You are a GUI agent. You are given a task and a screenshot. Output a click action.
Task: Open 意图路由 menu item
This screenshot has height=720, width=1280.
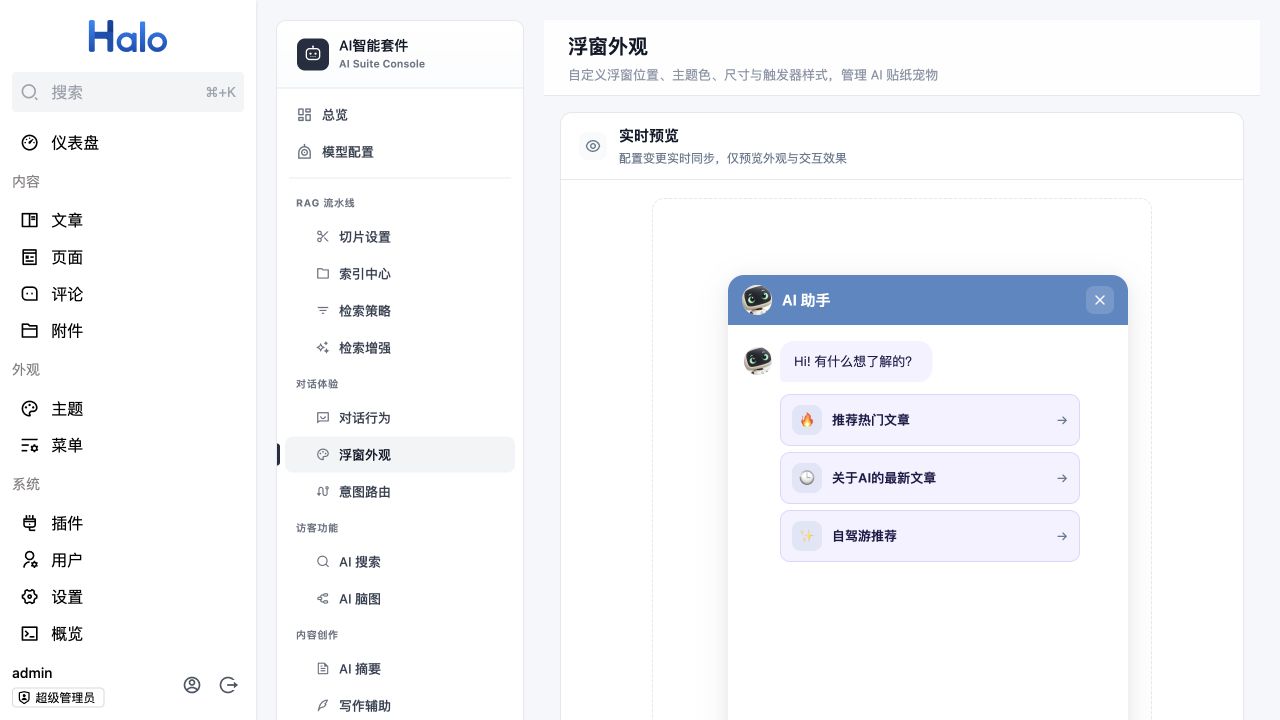click(400, 492)
